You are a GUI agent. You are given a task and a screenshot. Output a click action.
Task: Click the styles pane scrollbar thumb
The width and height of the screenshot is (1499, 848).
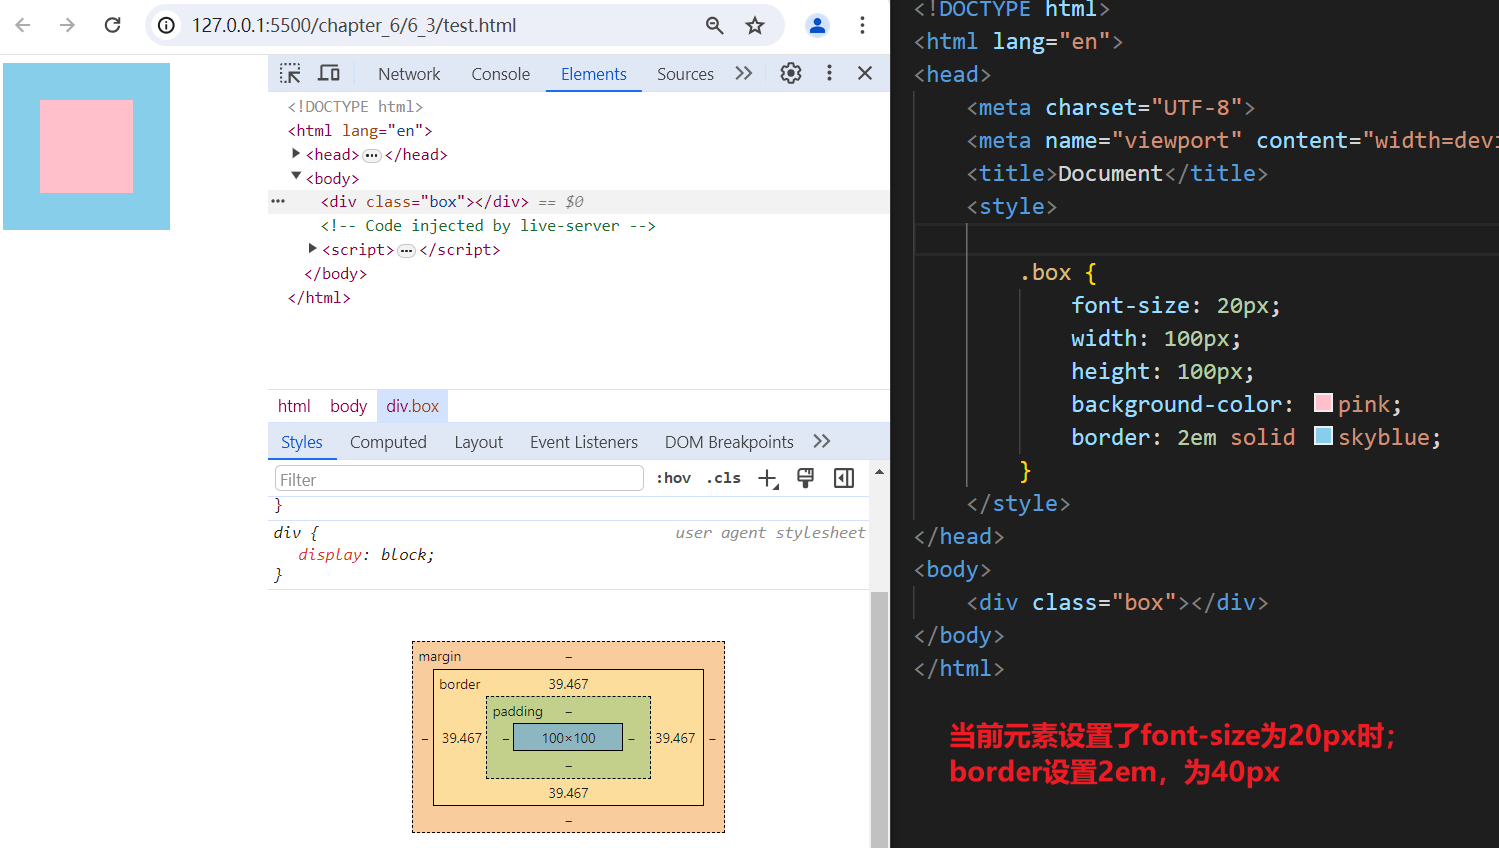879,719
